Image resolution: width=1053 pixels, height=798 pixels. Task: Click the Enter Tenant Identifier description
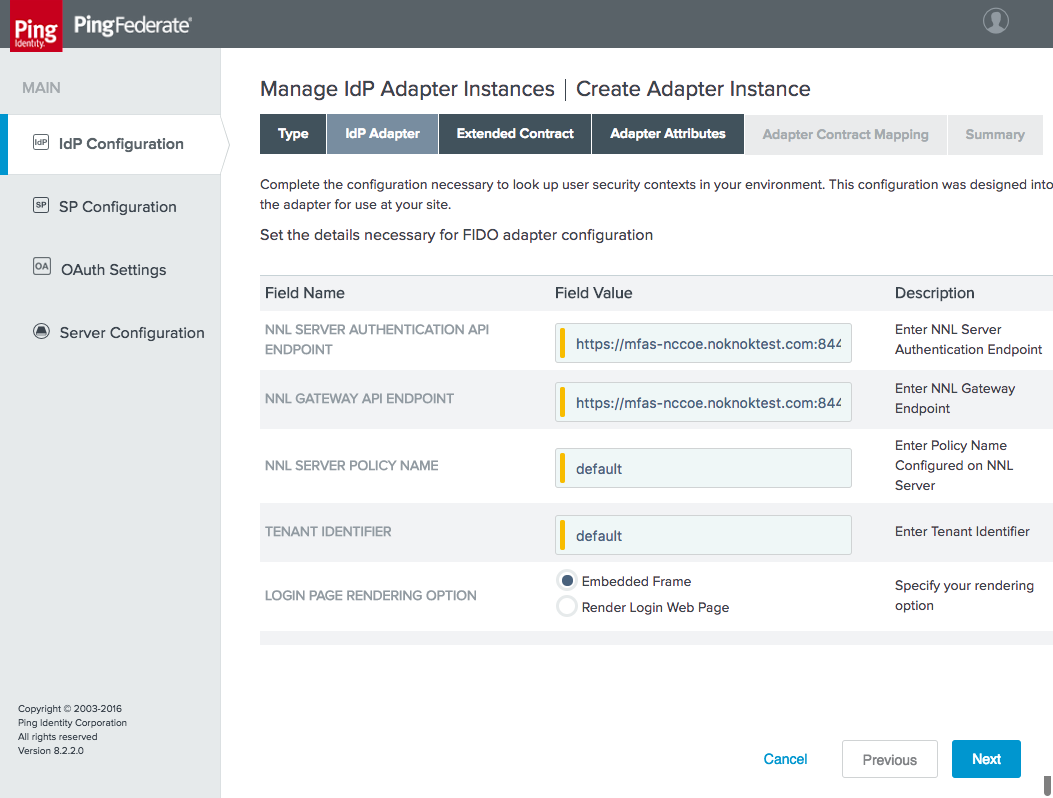pyautogui.click(x=962, y=531)
